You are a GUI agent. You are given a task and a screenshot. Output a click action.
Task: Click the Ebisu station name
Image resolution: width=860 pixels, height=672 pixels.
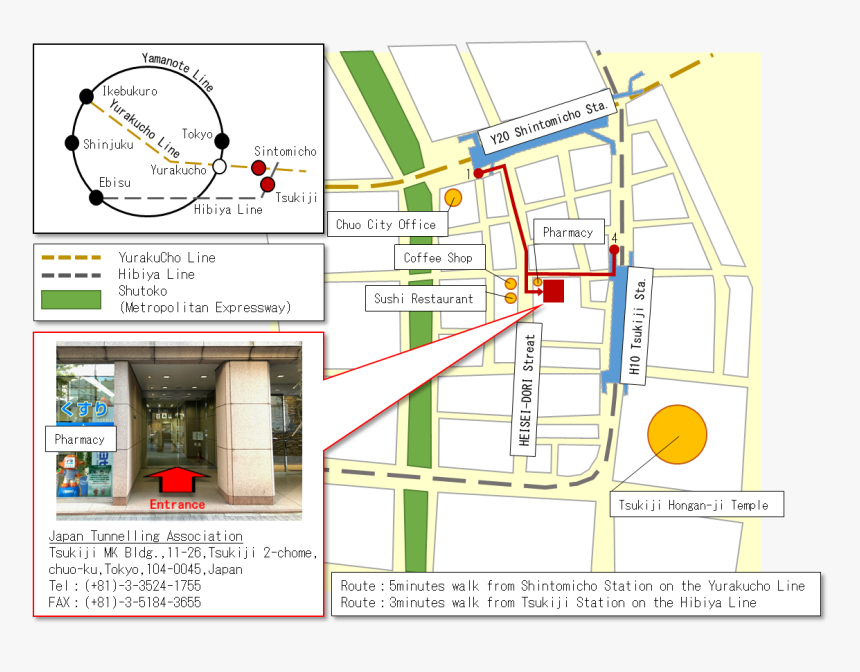click(x=115, y=182)
